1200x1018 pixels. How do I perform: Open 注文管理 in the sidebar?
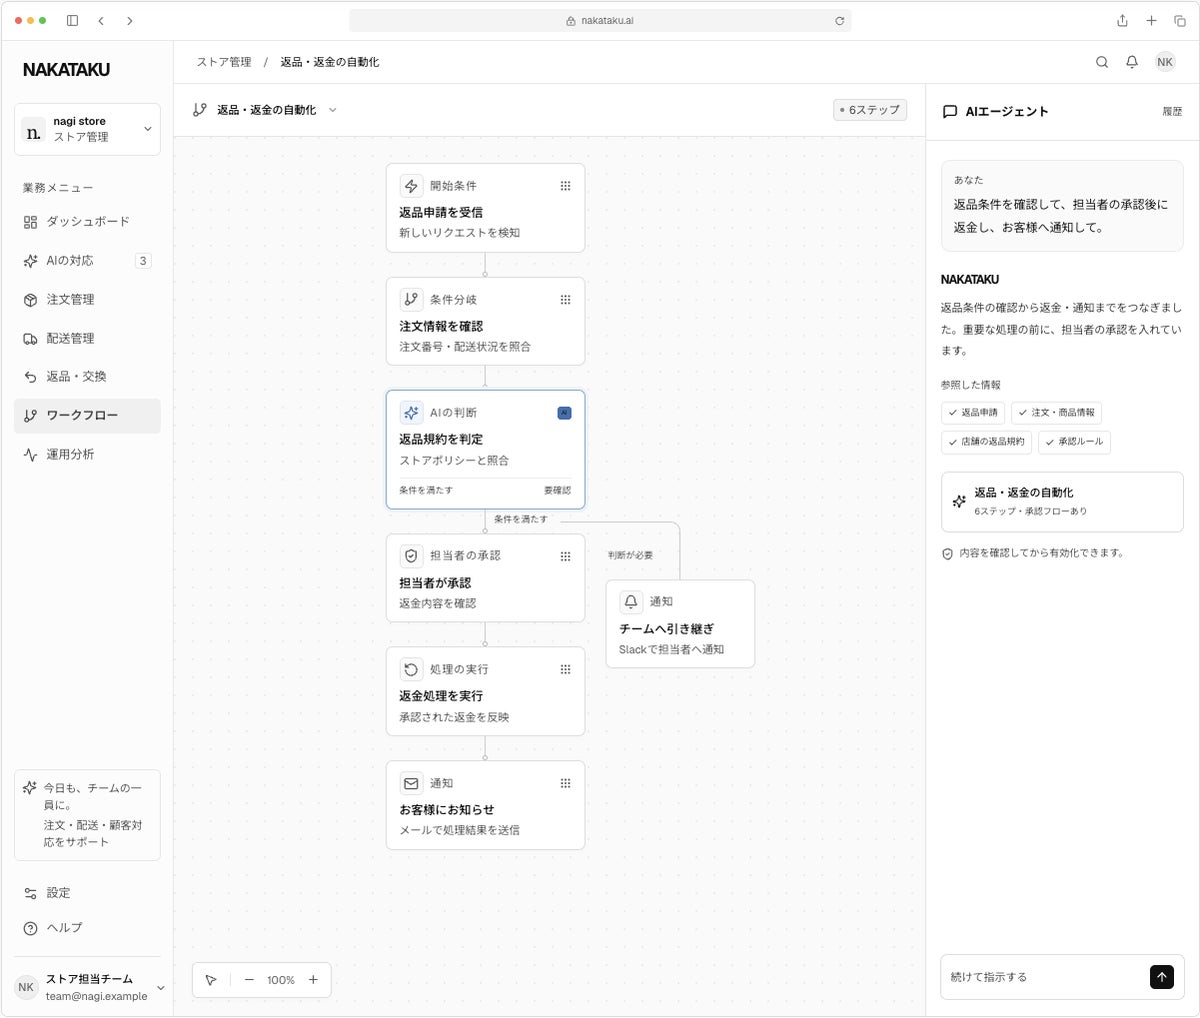coord(87,300)
